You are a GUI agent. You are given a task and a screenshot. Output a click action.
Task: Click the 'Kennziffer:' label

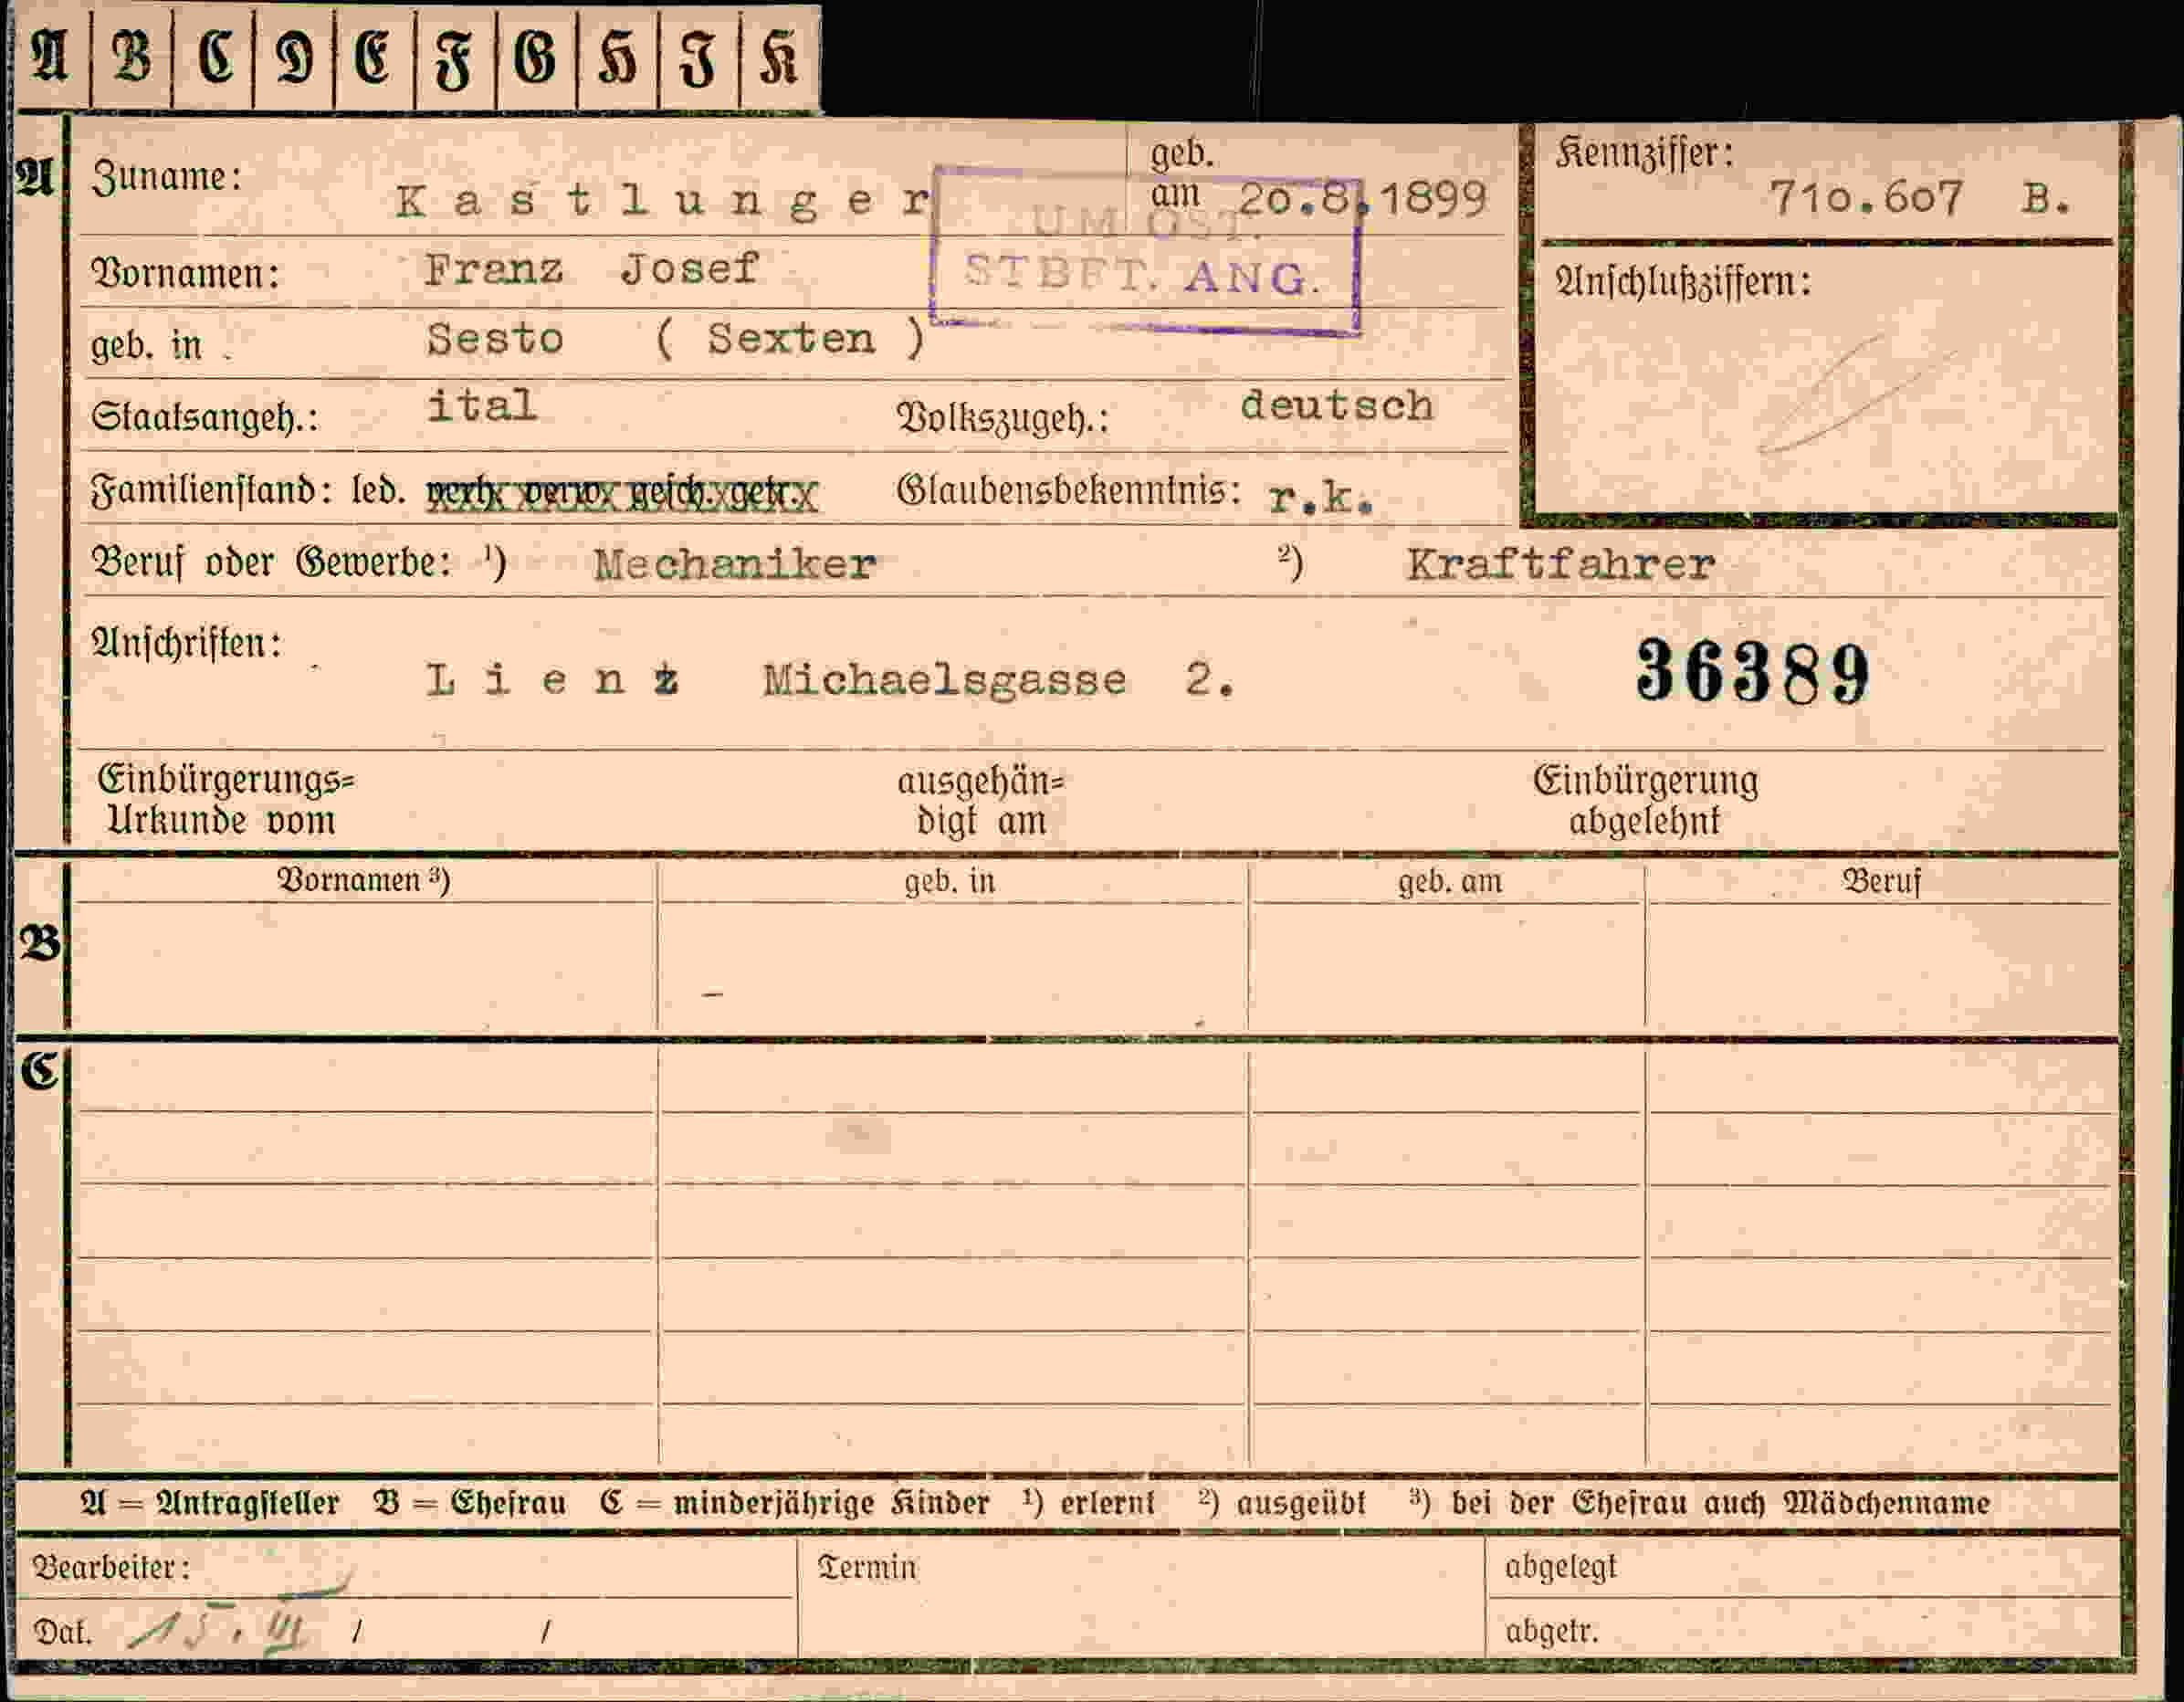point(1644,153)
